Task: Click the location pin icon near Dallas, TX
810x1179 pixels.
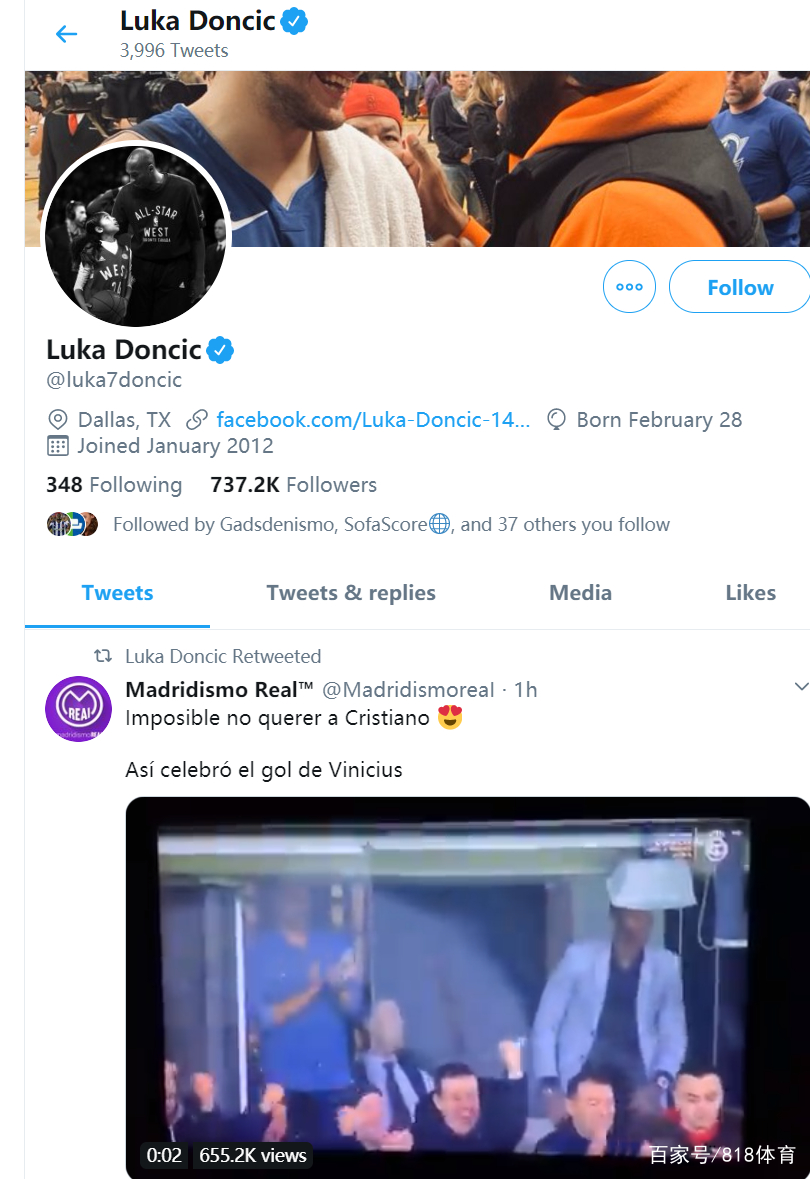Action: pos(58,420)
